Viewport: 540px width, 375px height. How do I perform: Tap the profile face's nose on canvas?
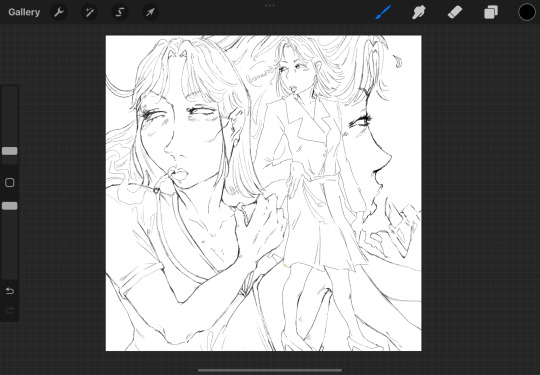[x=384, y=157]
